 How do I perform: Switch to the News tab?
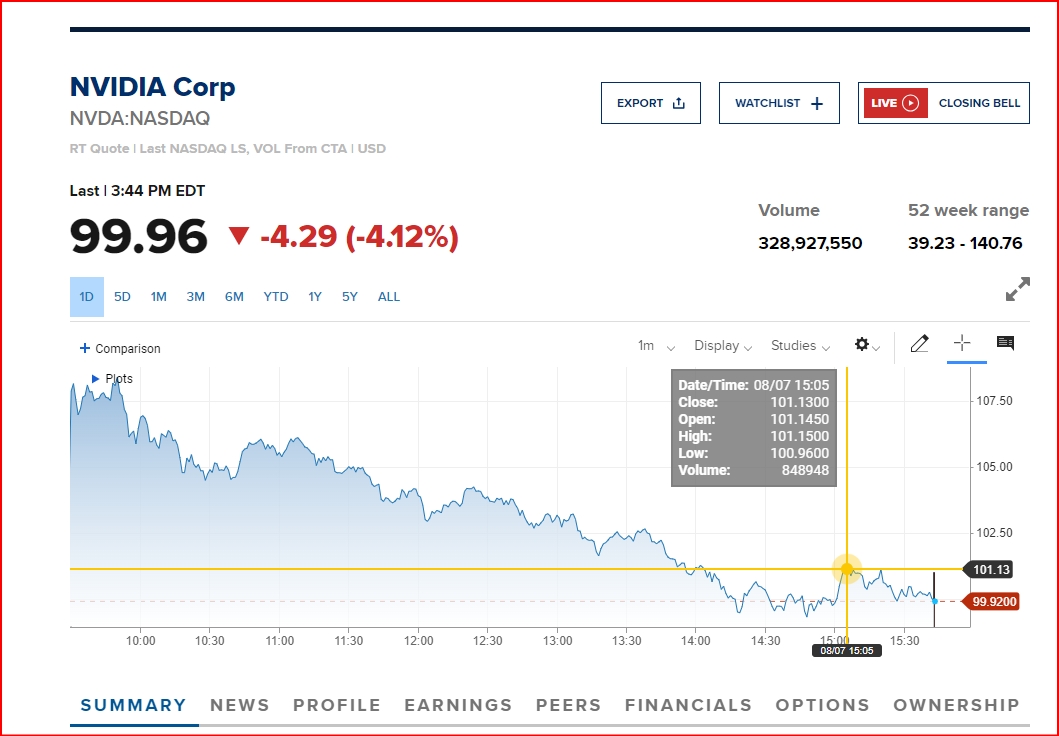pyautogui.click(x=240, y=705)
